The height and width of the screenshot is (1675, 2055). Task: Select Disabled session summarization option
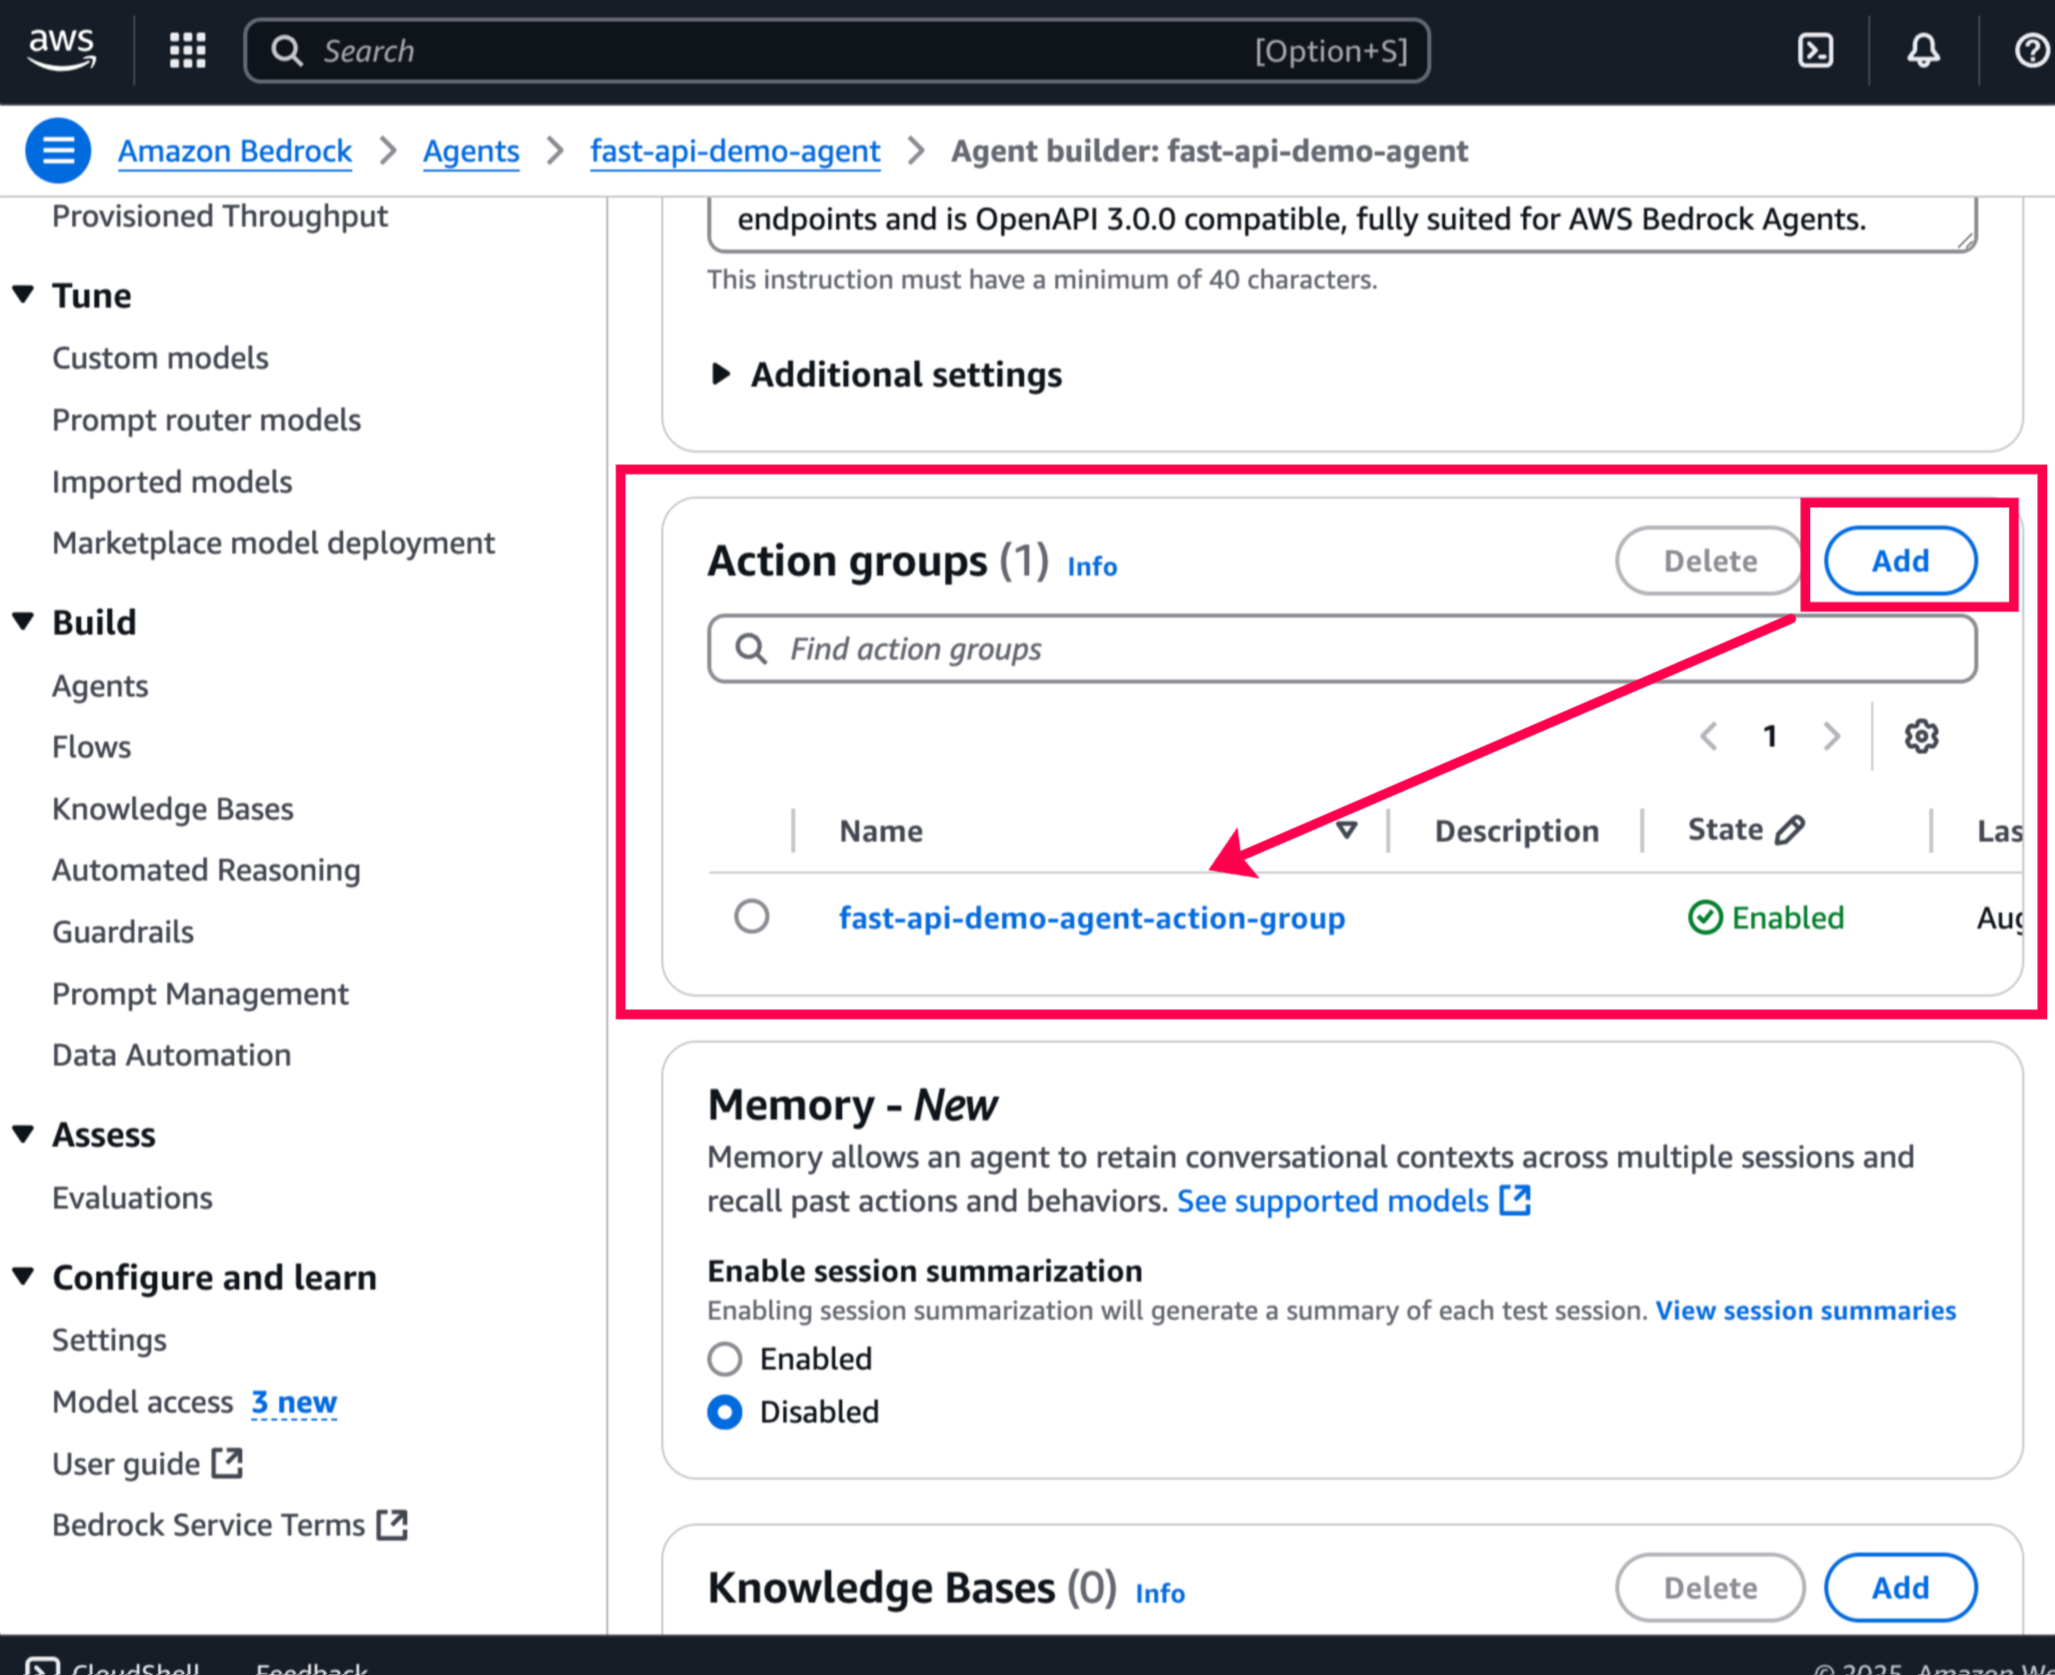coord(725,1412)
